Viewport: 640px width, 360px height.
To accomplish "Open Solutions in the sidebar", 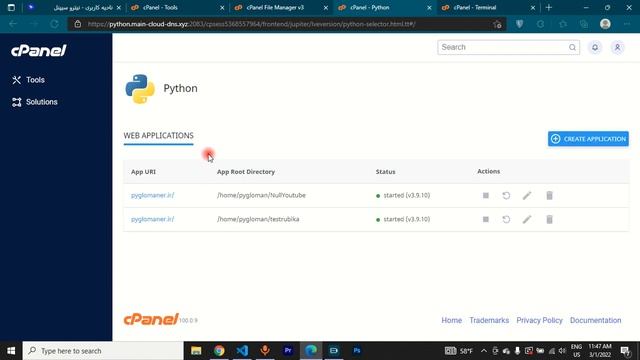I will (35, 102).
